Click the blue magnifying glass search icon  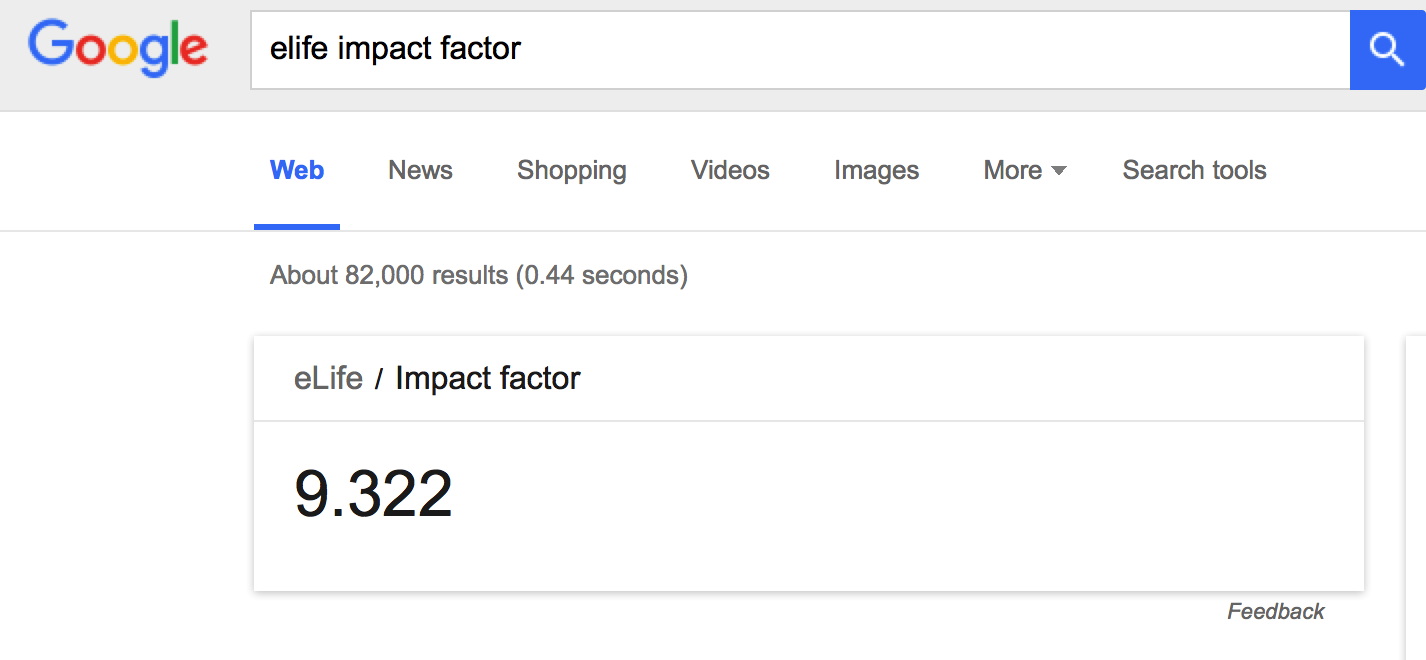pyautogui.click(x=1387, y=50)
